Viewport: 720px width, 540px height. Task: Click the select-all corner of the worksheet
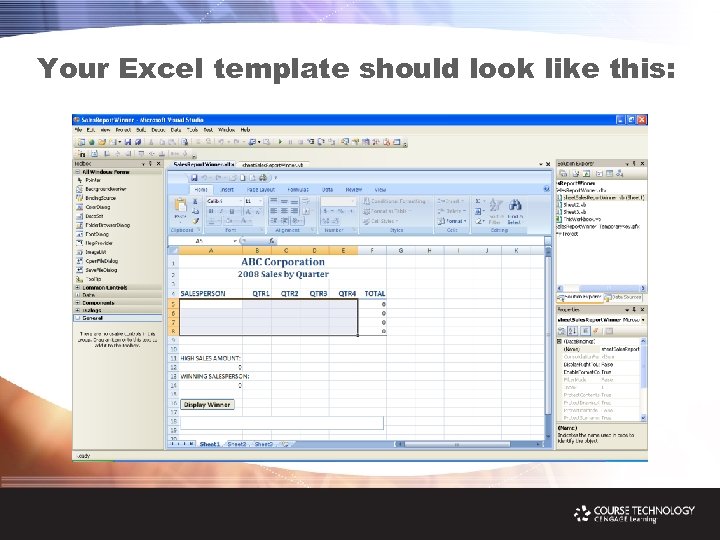pos(173,250)
